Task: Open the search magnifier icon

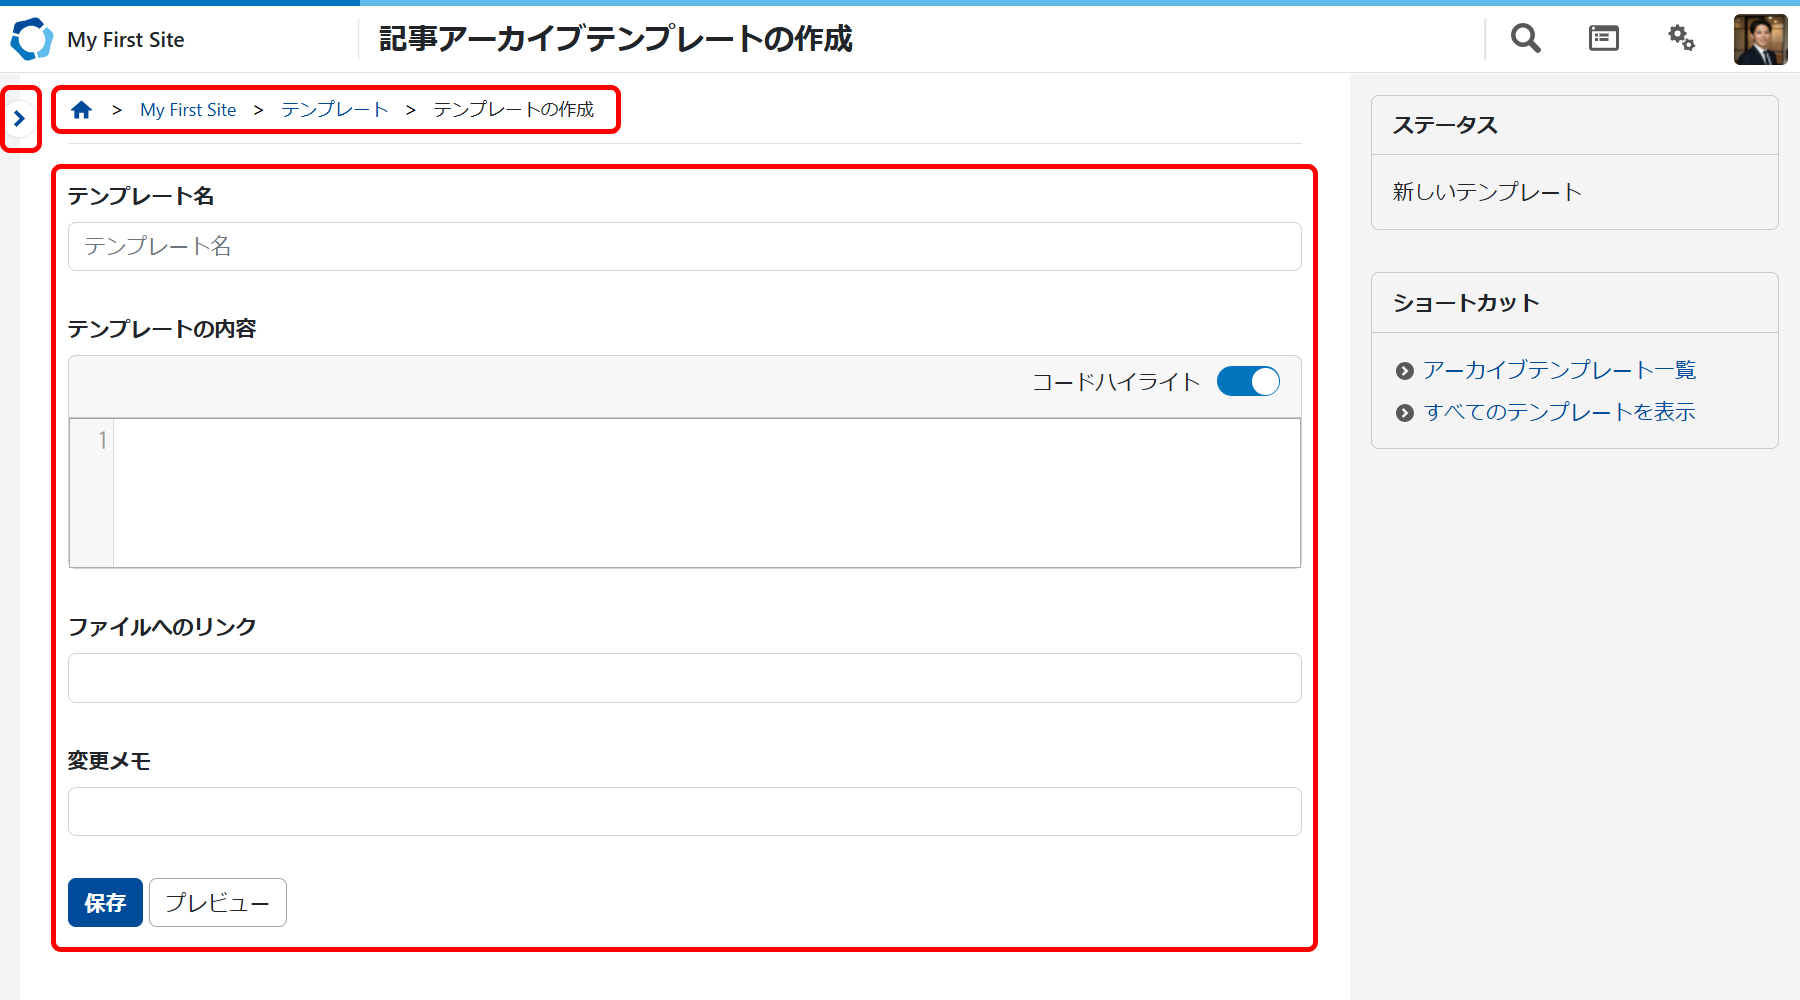Action: tap(1525, 39)
